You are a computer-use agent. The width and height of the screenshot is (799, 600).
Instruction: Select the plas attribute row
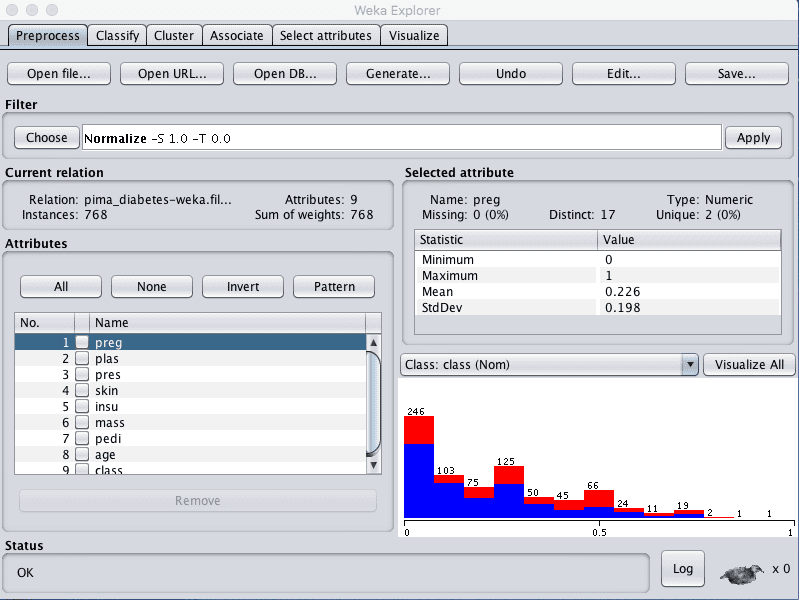(x=190, y=358)
